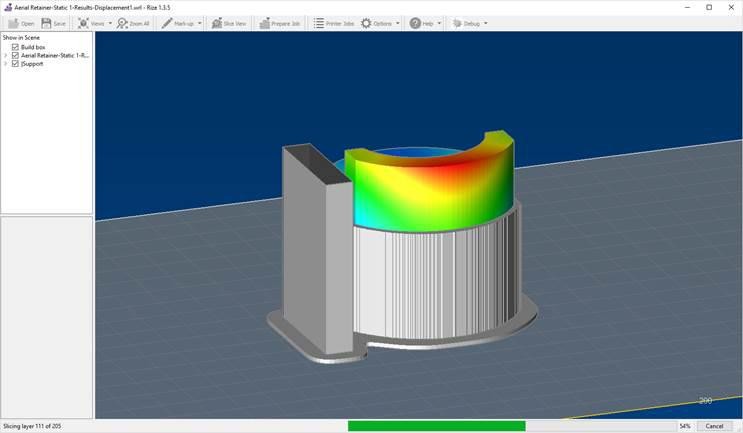Uncheck the Aerial Retainer-Static model checkbox

click(x=15, y=55)
